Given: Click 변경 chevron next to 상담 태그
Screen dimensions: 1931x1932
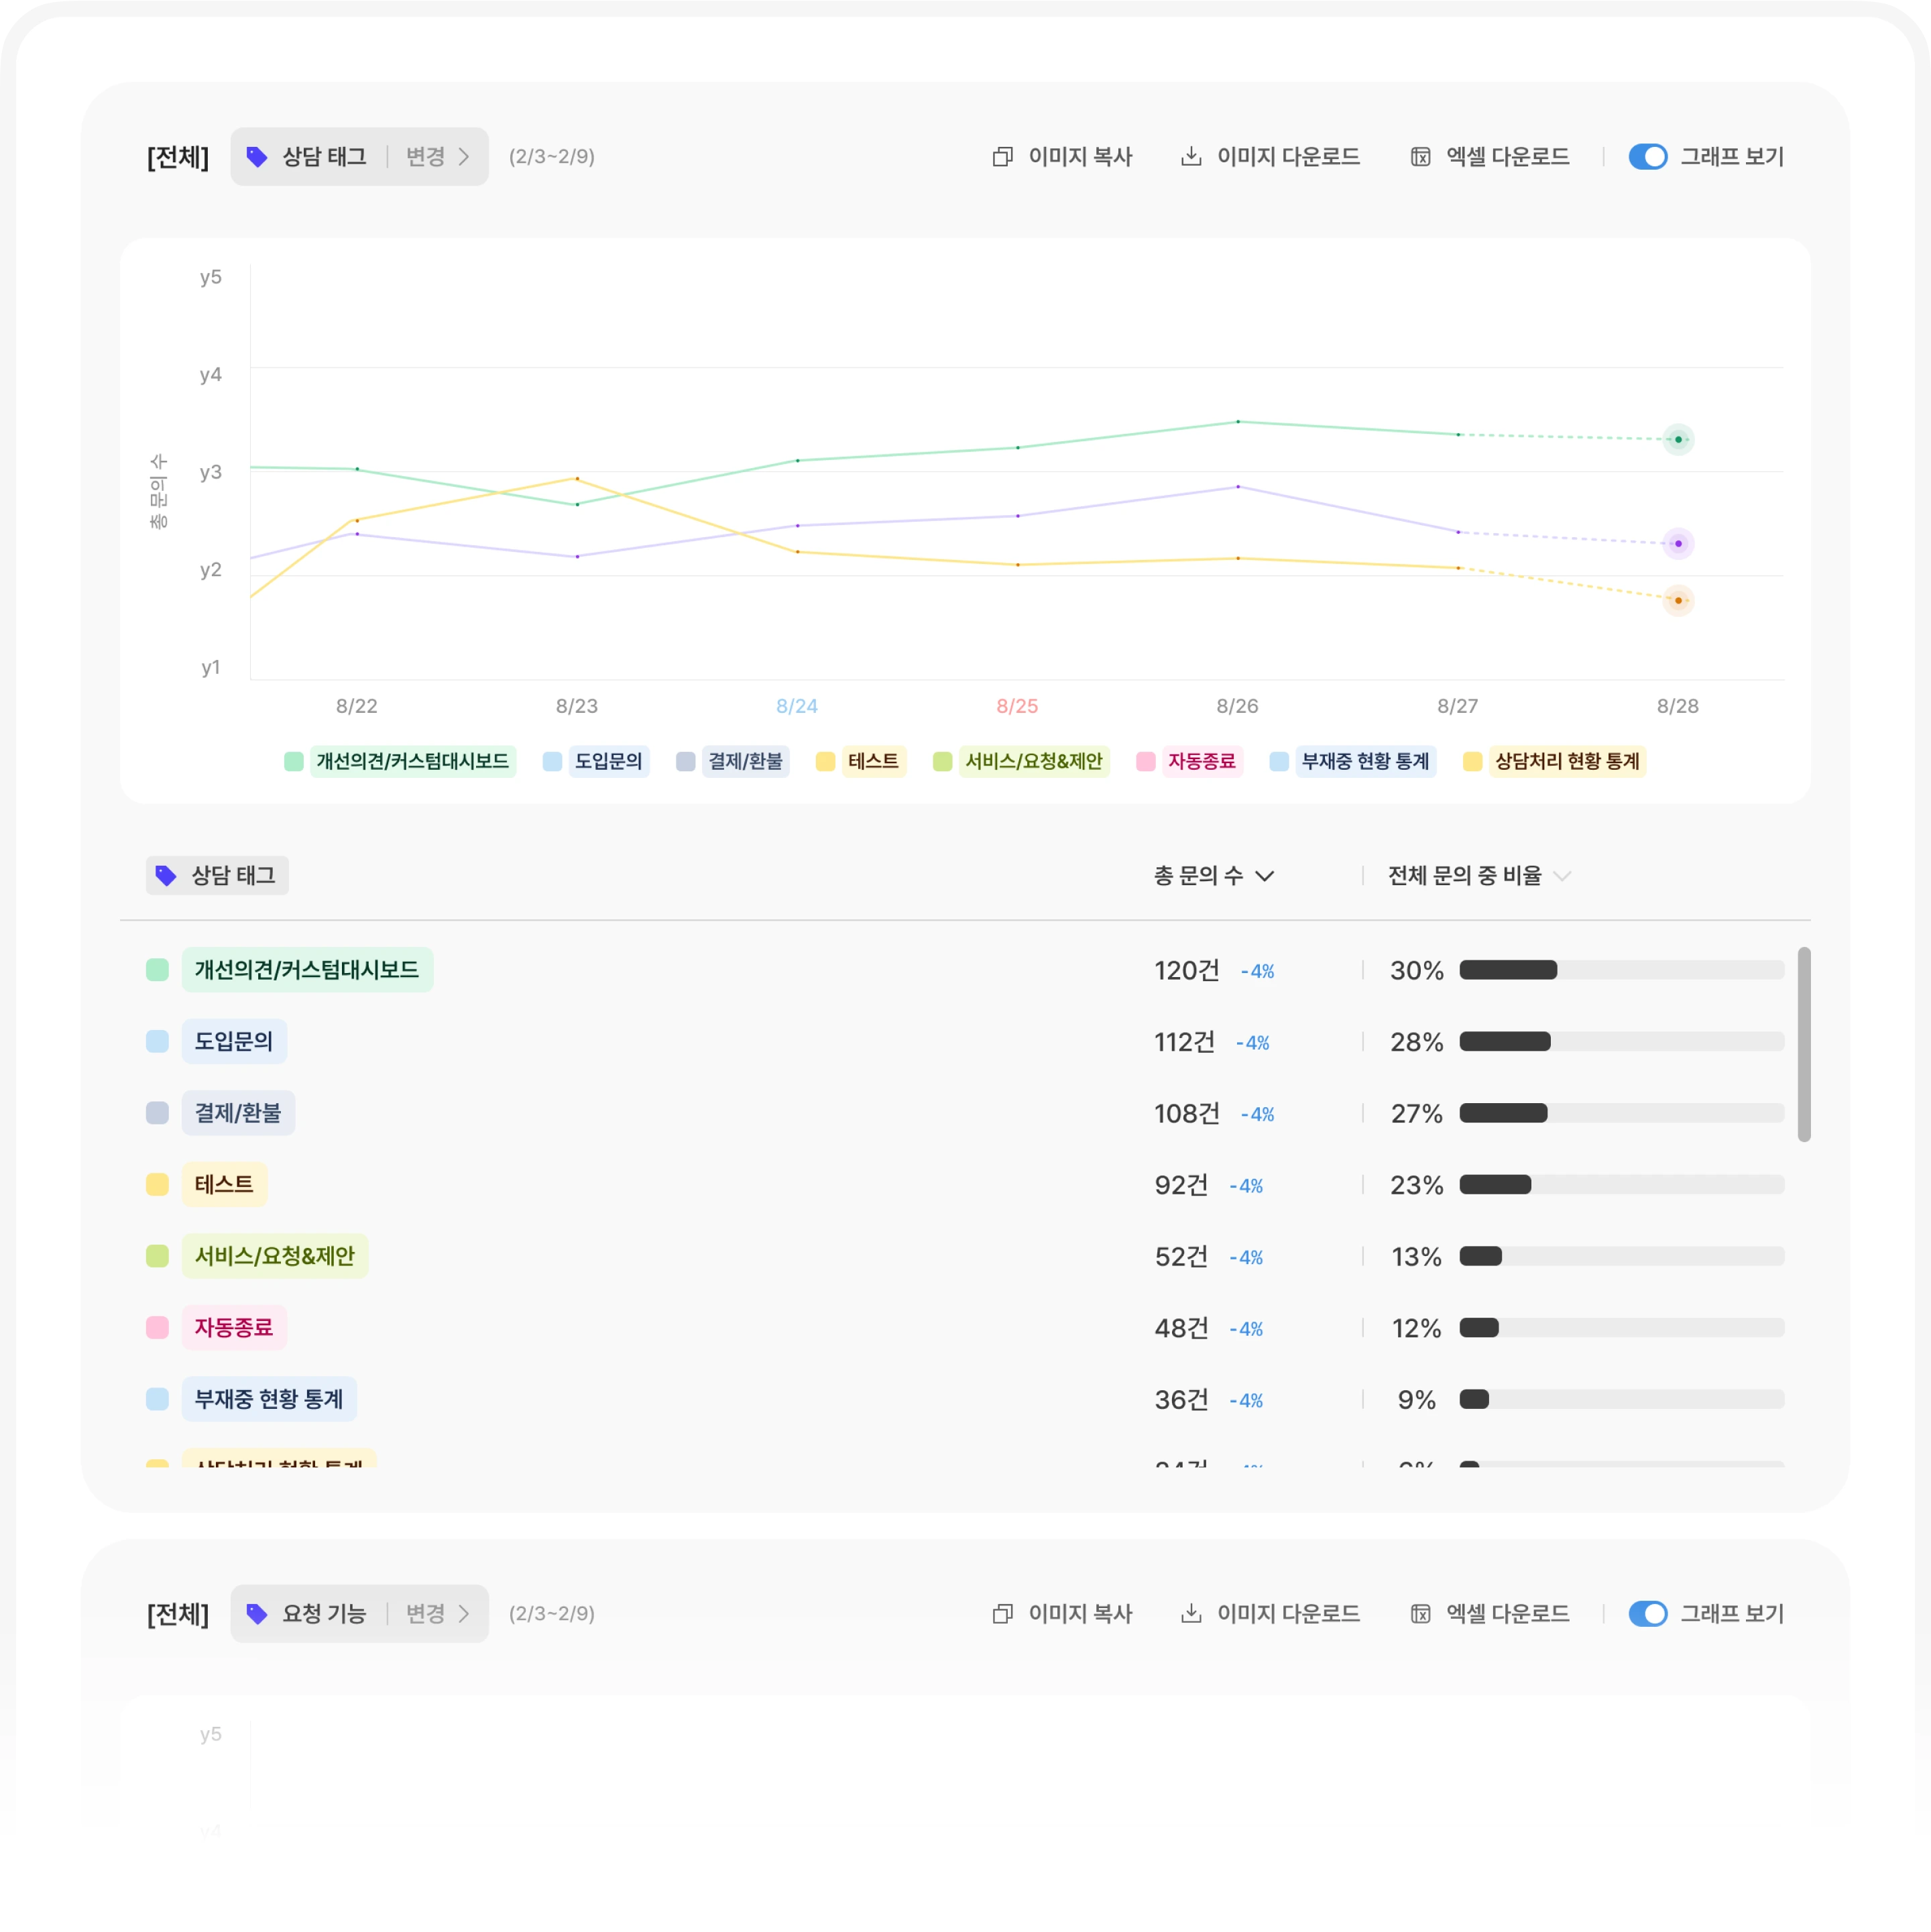Looking at the screenshot, I should tap(463, 157).
